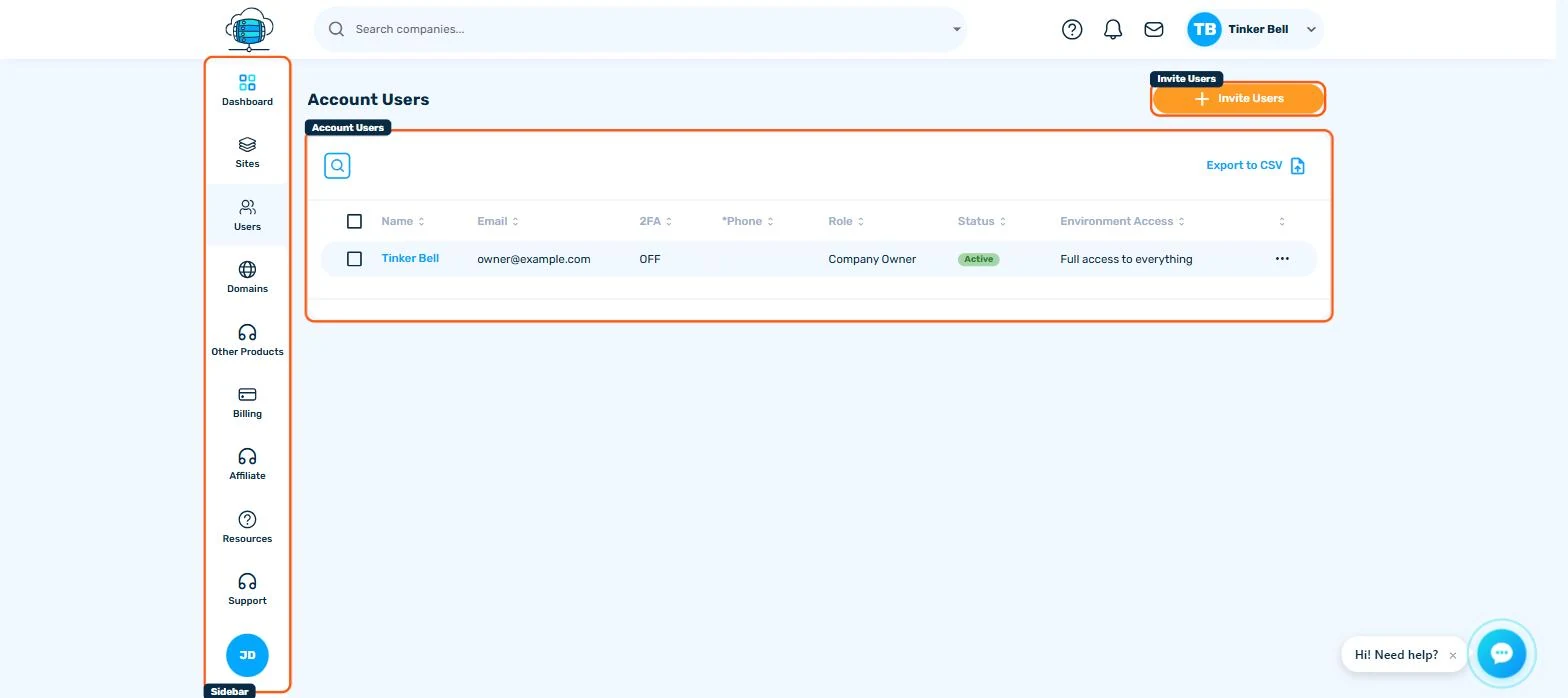Click the last column sort arrows
The image size is (1568, 698).
(1282, 221)
